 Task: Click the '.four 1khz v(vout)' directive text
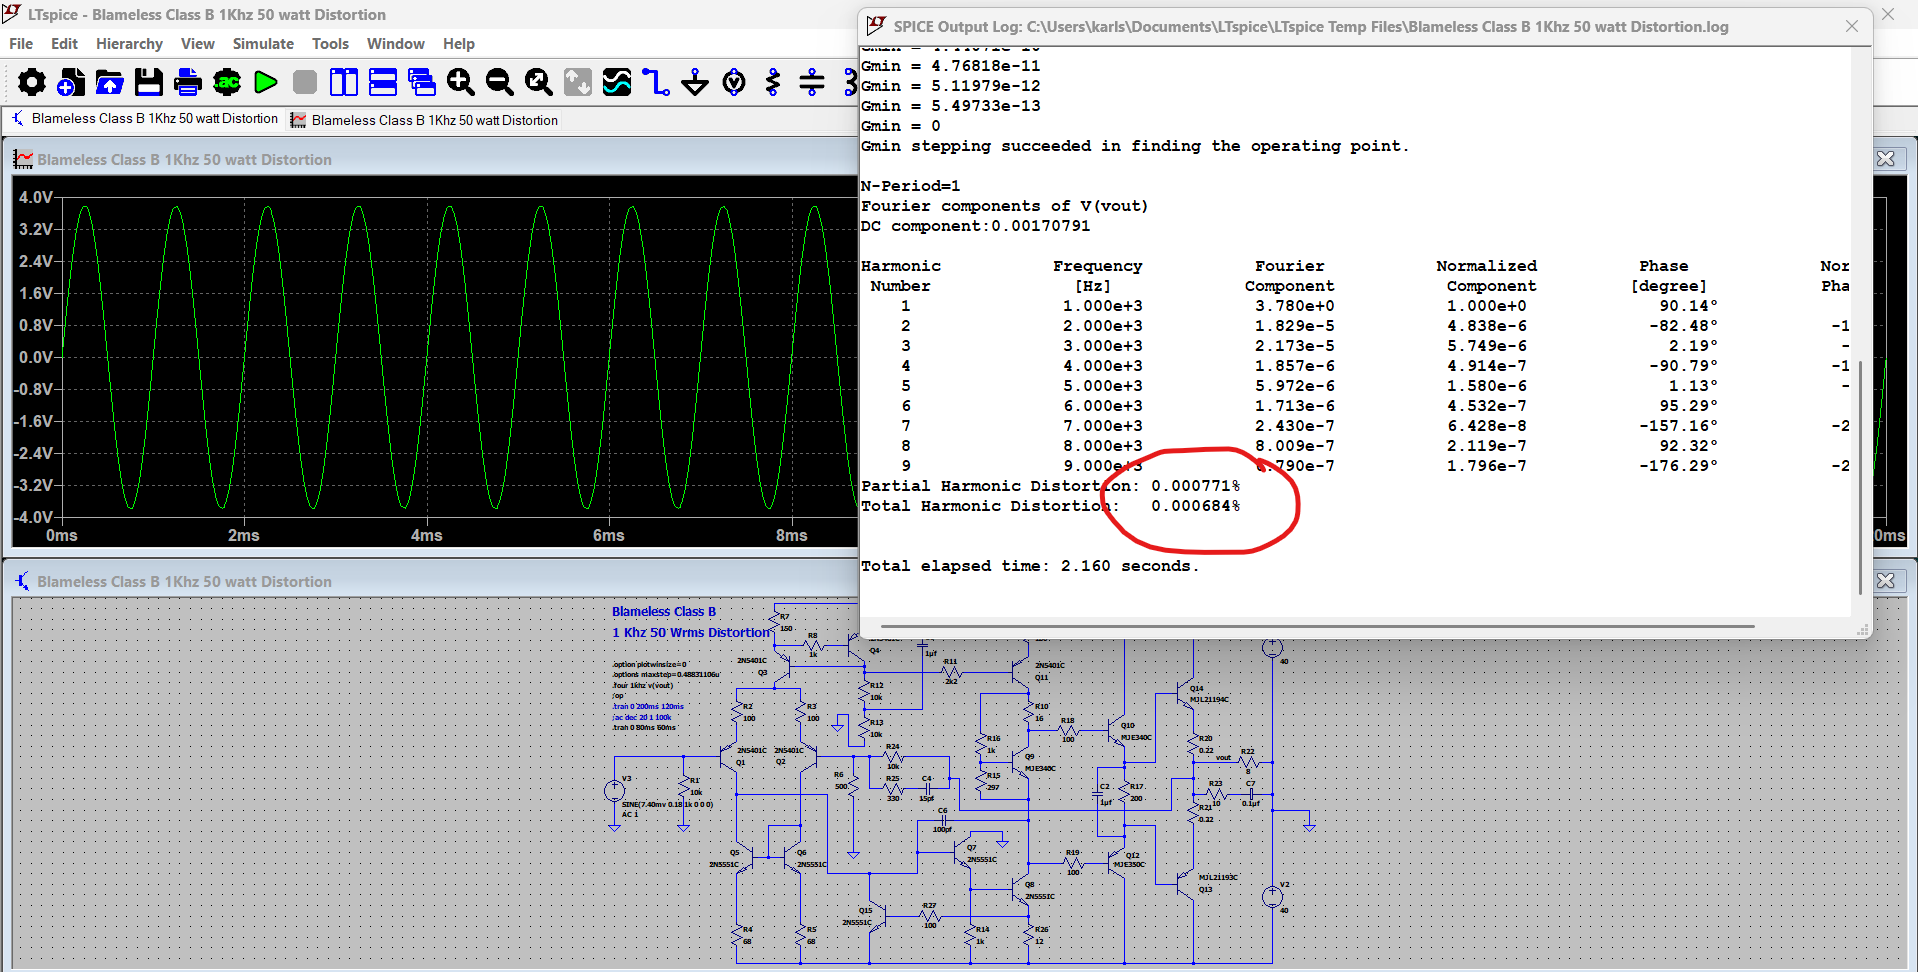643,685
